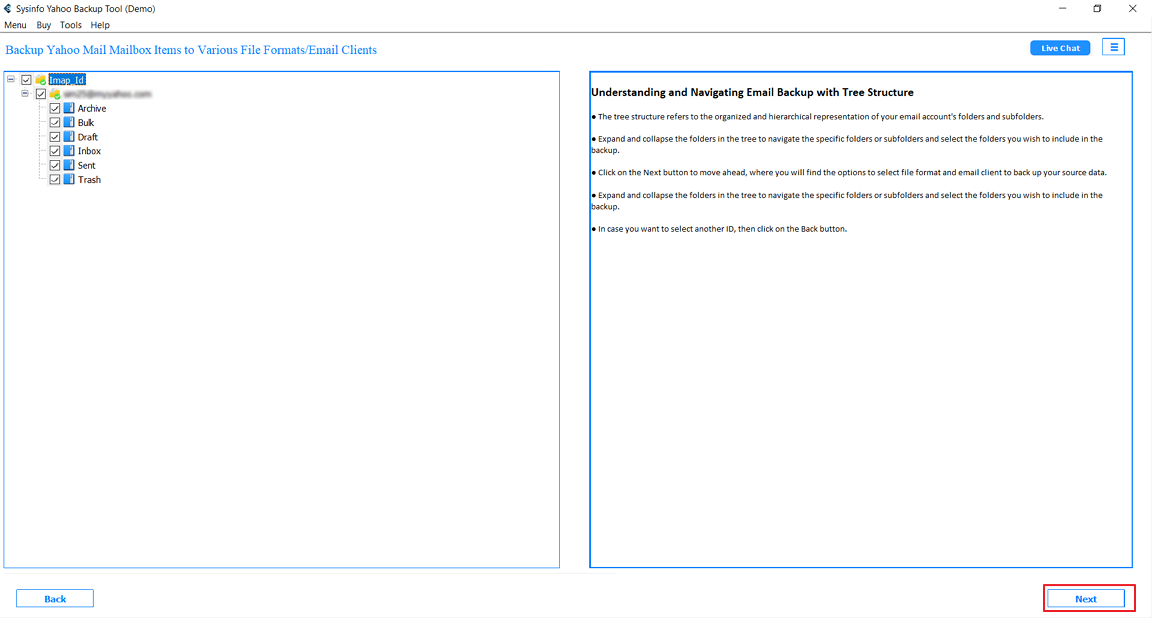Click the Imap_Id root folder icon

coord(40,79)
